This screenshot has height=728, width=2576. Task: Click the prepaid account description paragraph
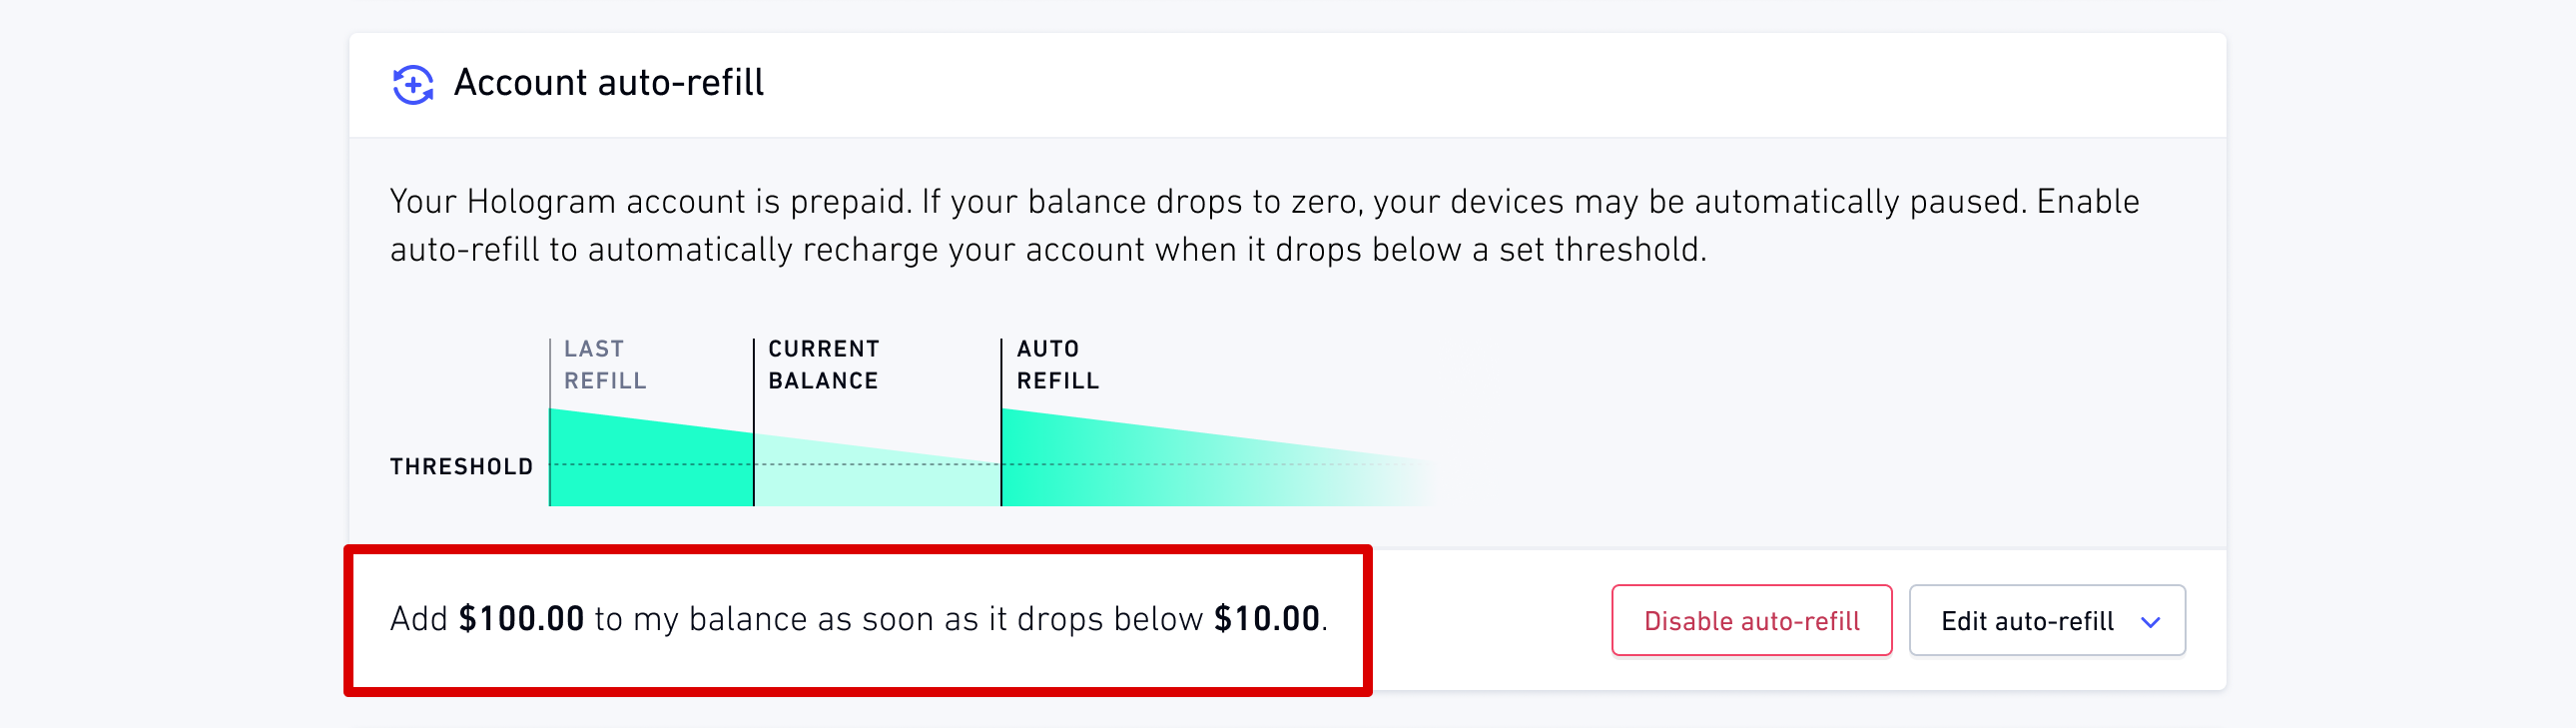[1264, 225]
